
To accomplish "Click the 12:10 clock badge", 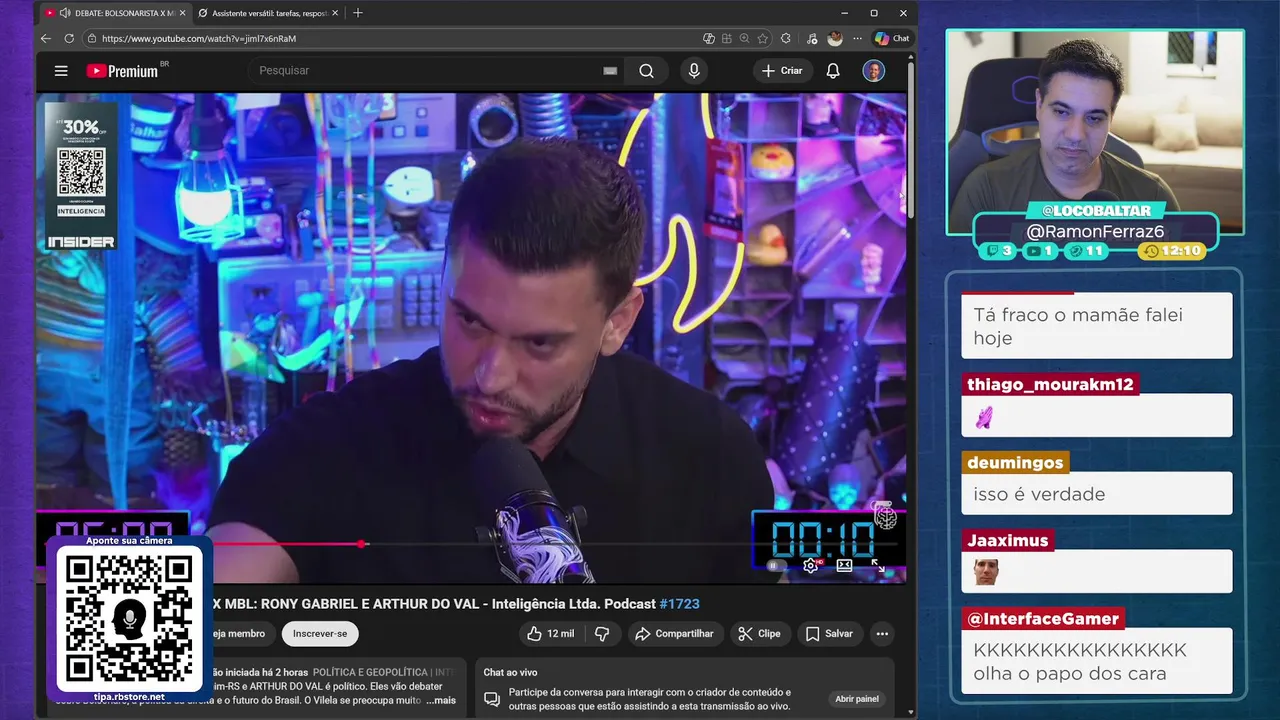I will click(1173, 251).
